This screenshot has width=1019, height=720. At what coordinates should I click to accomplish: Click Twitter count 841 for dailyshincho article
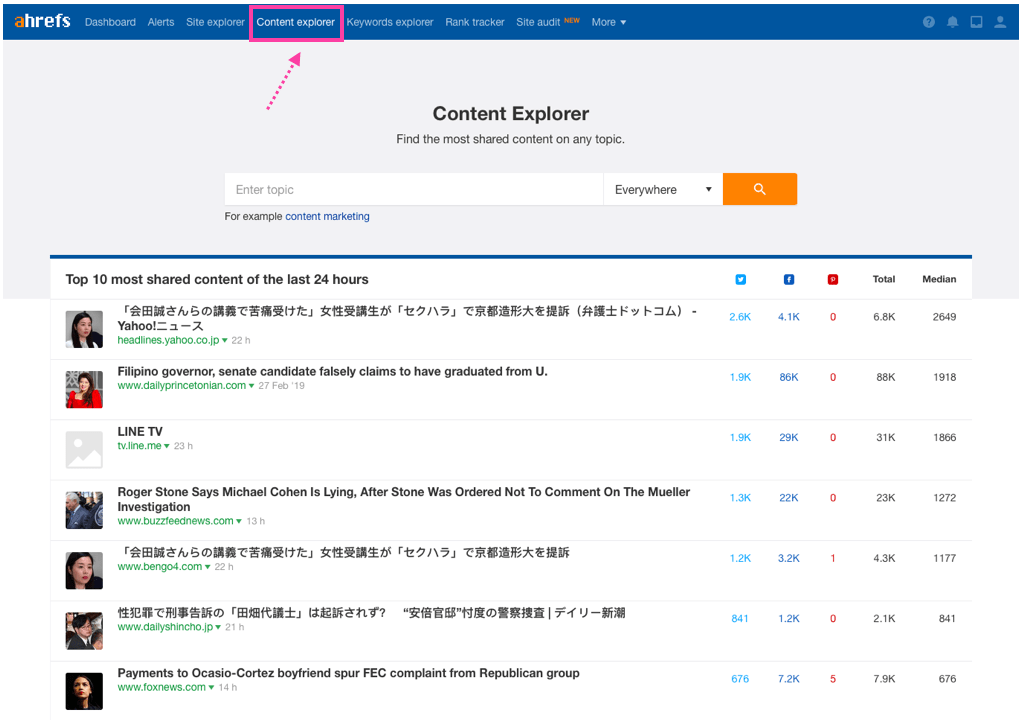(740, 619)
